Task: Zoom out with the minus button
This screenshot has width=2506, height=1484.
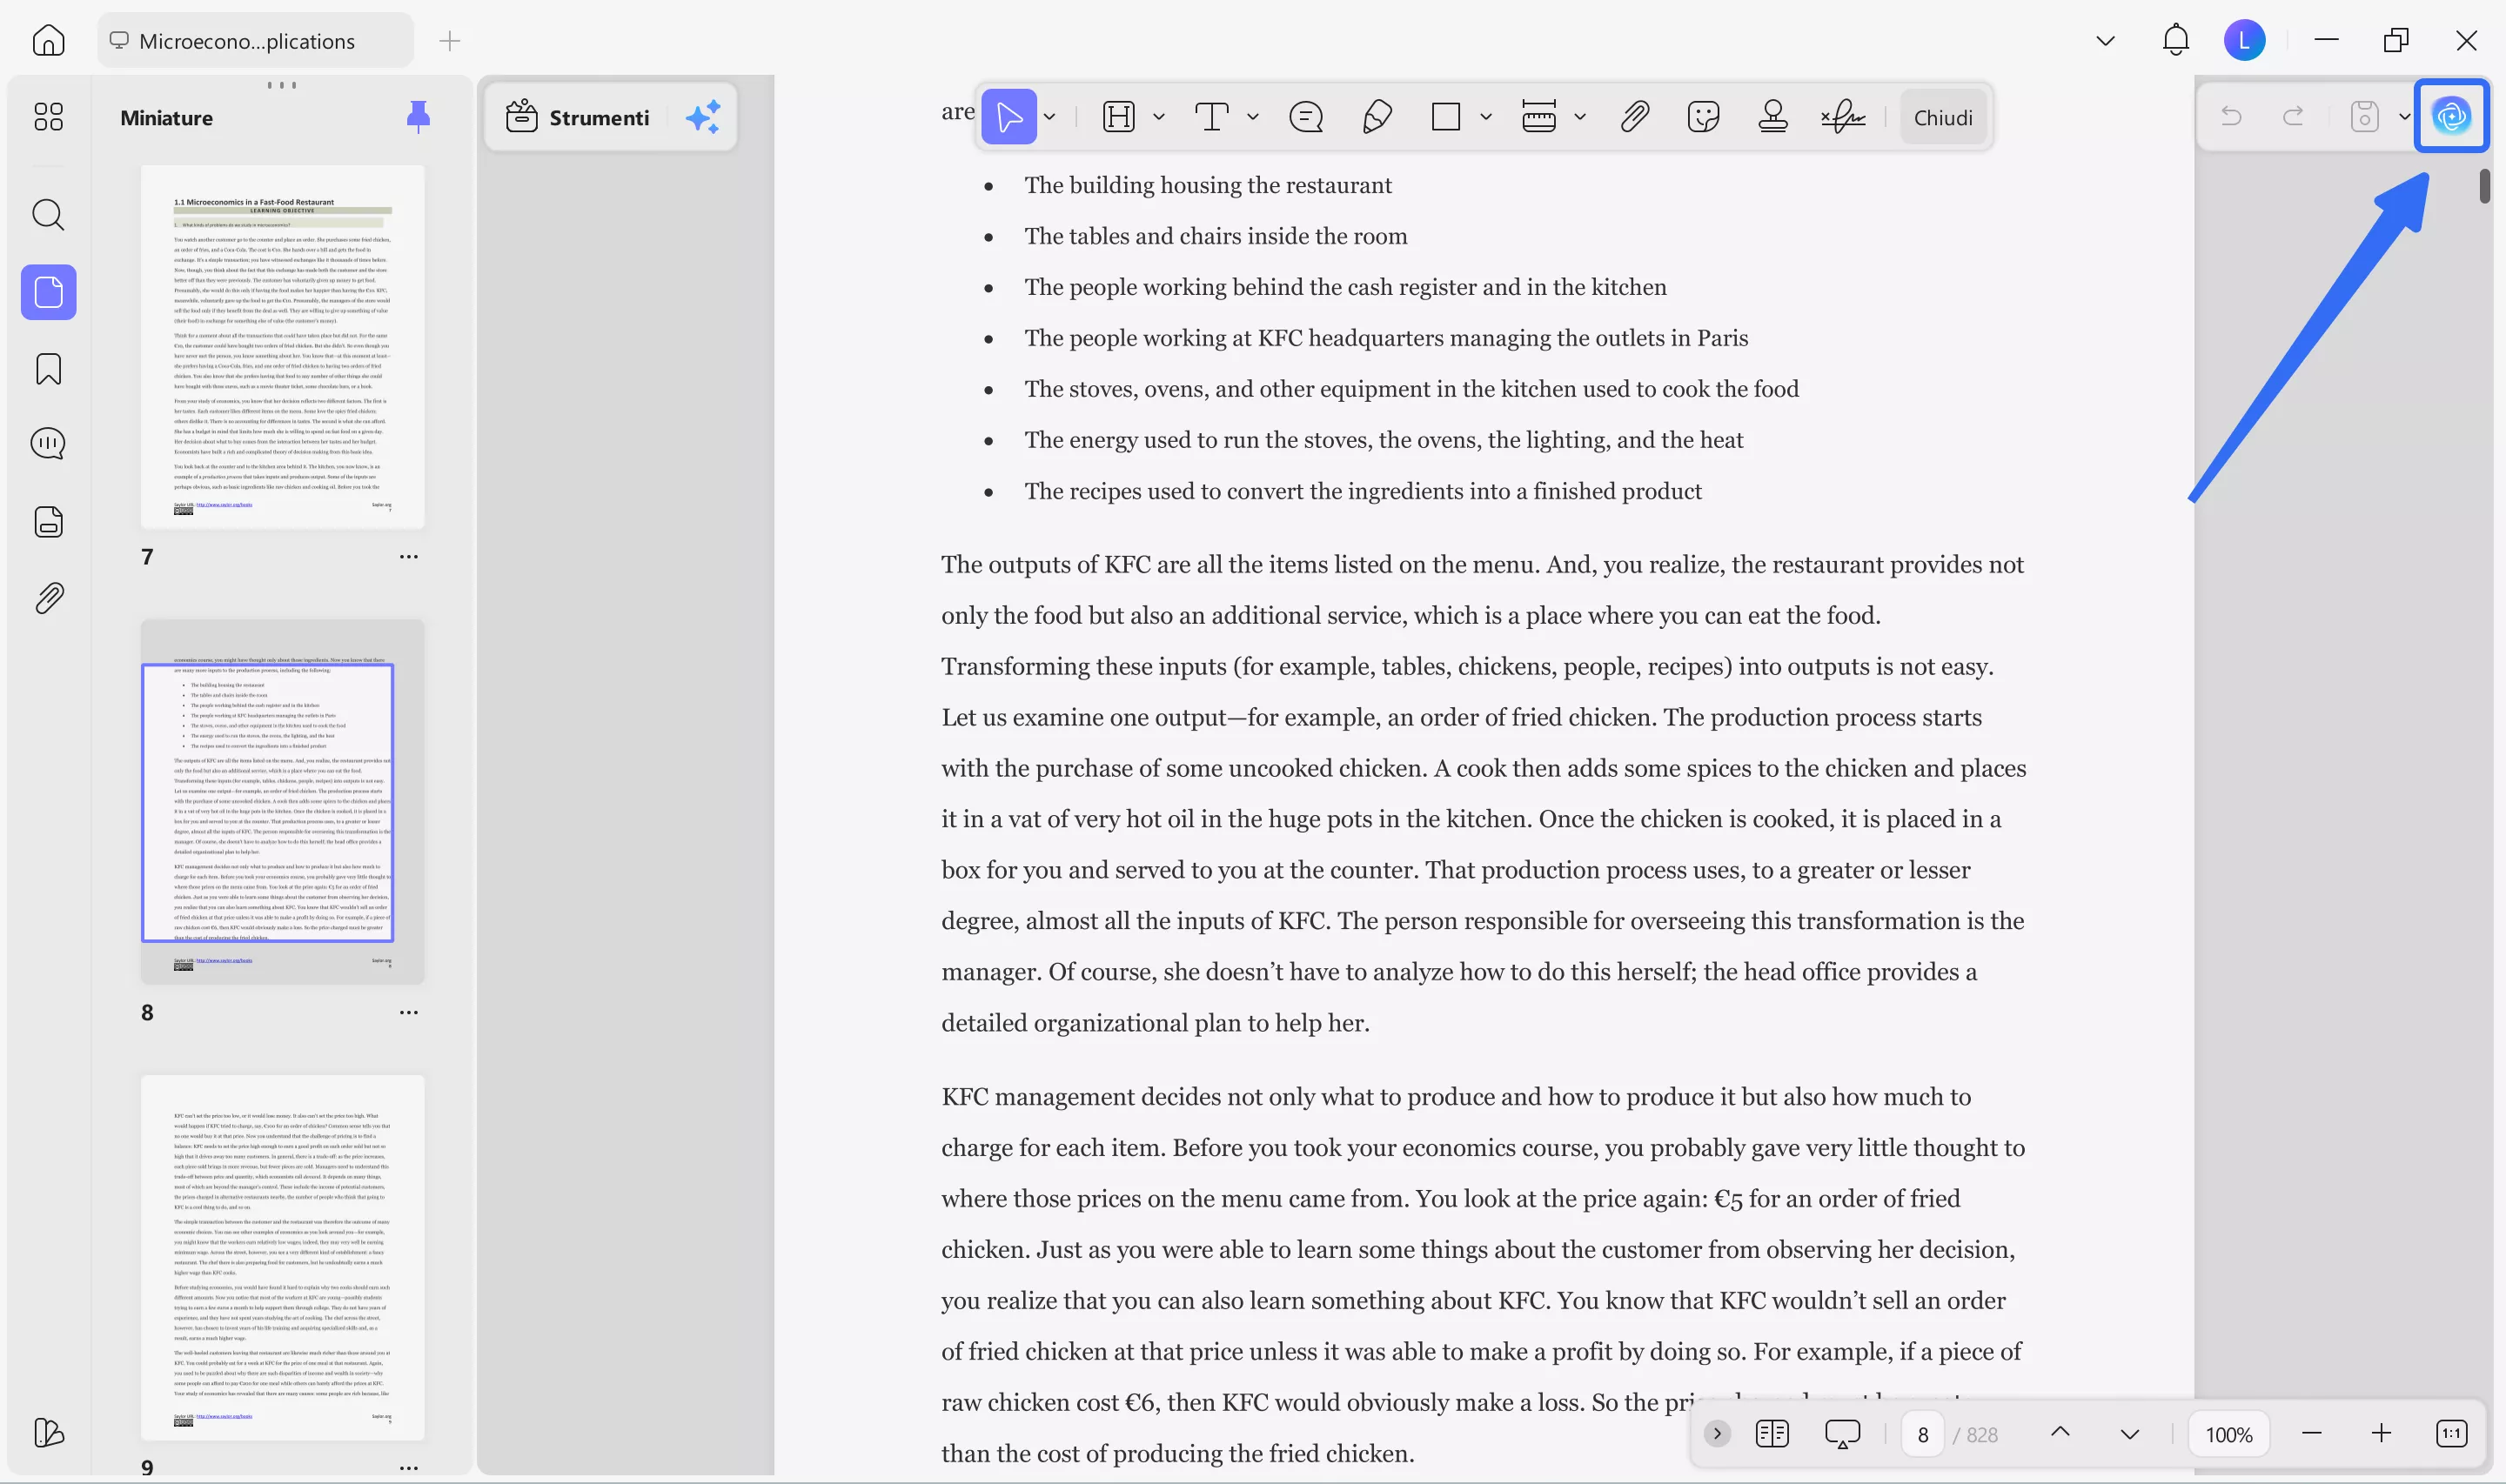Action: (x=2311, y=1434)
